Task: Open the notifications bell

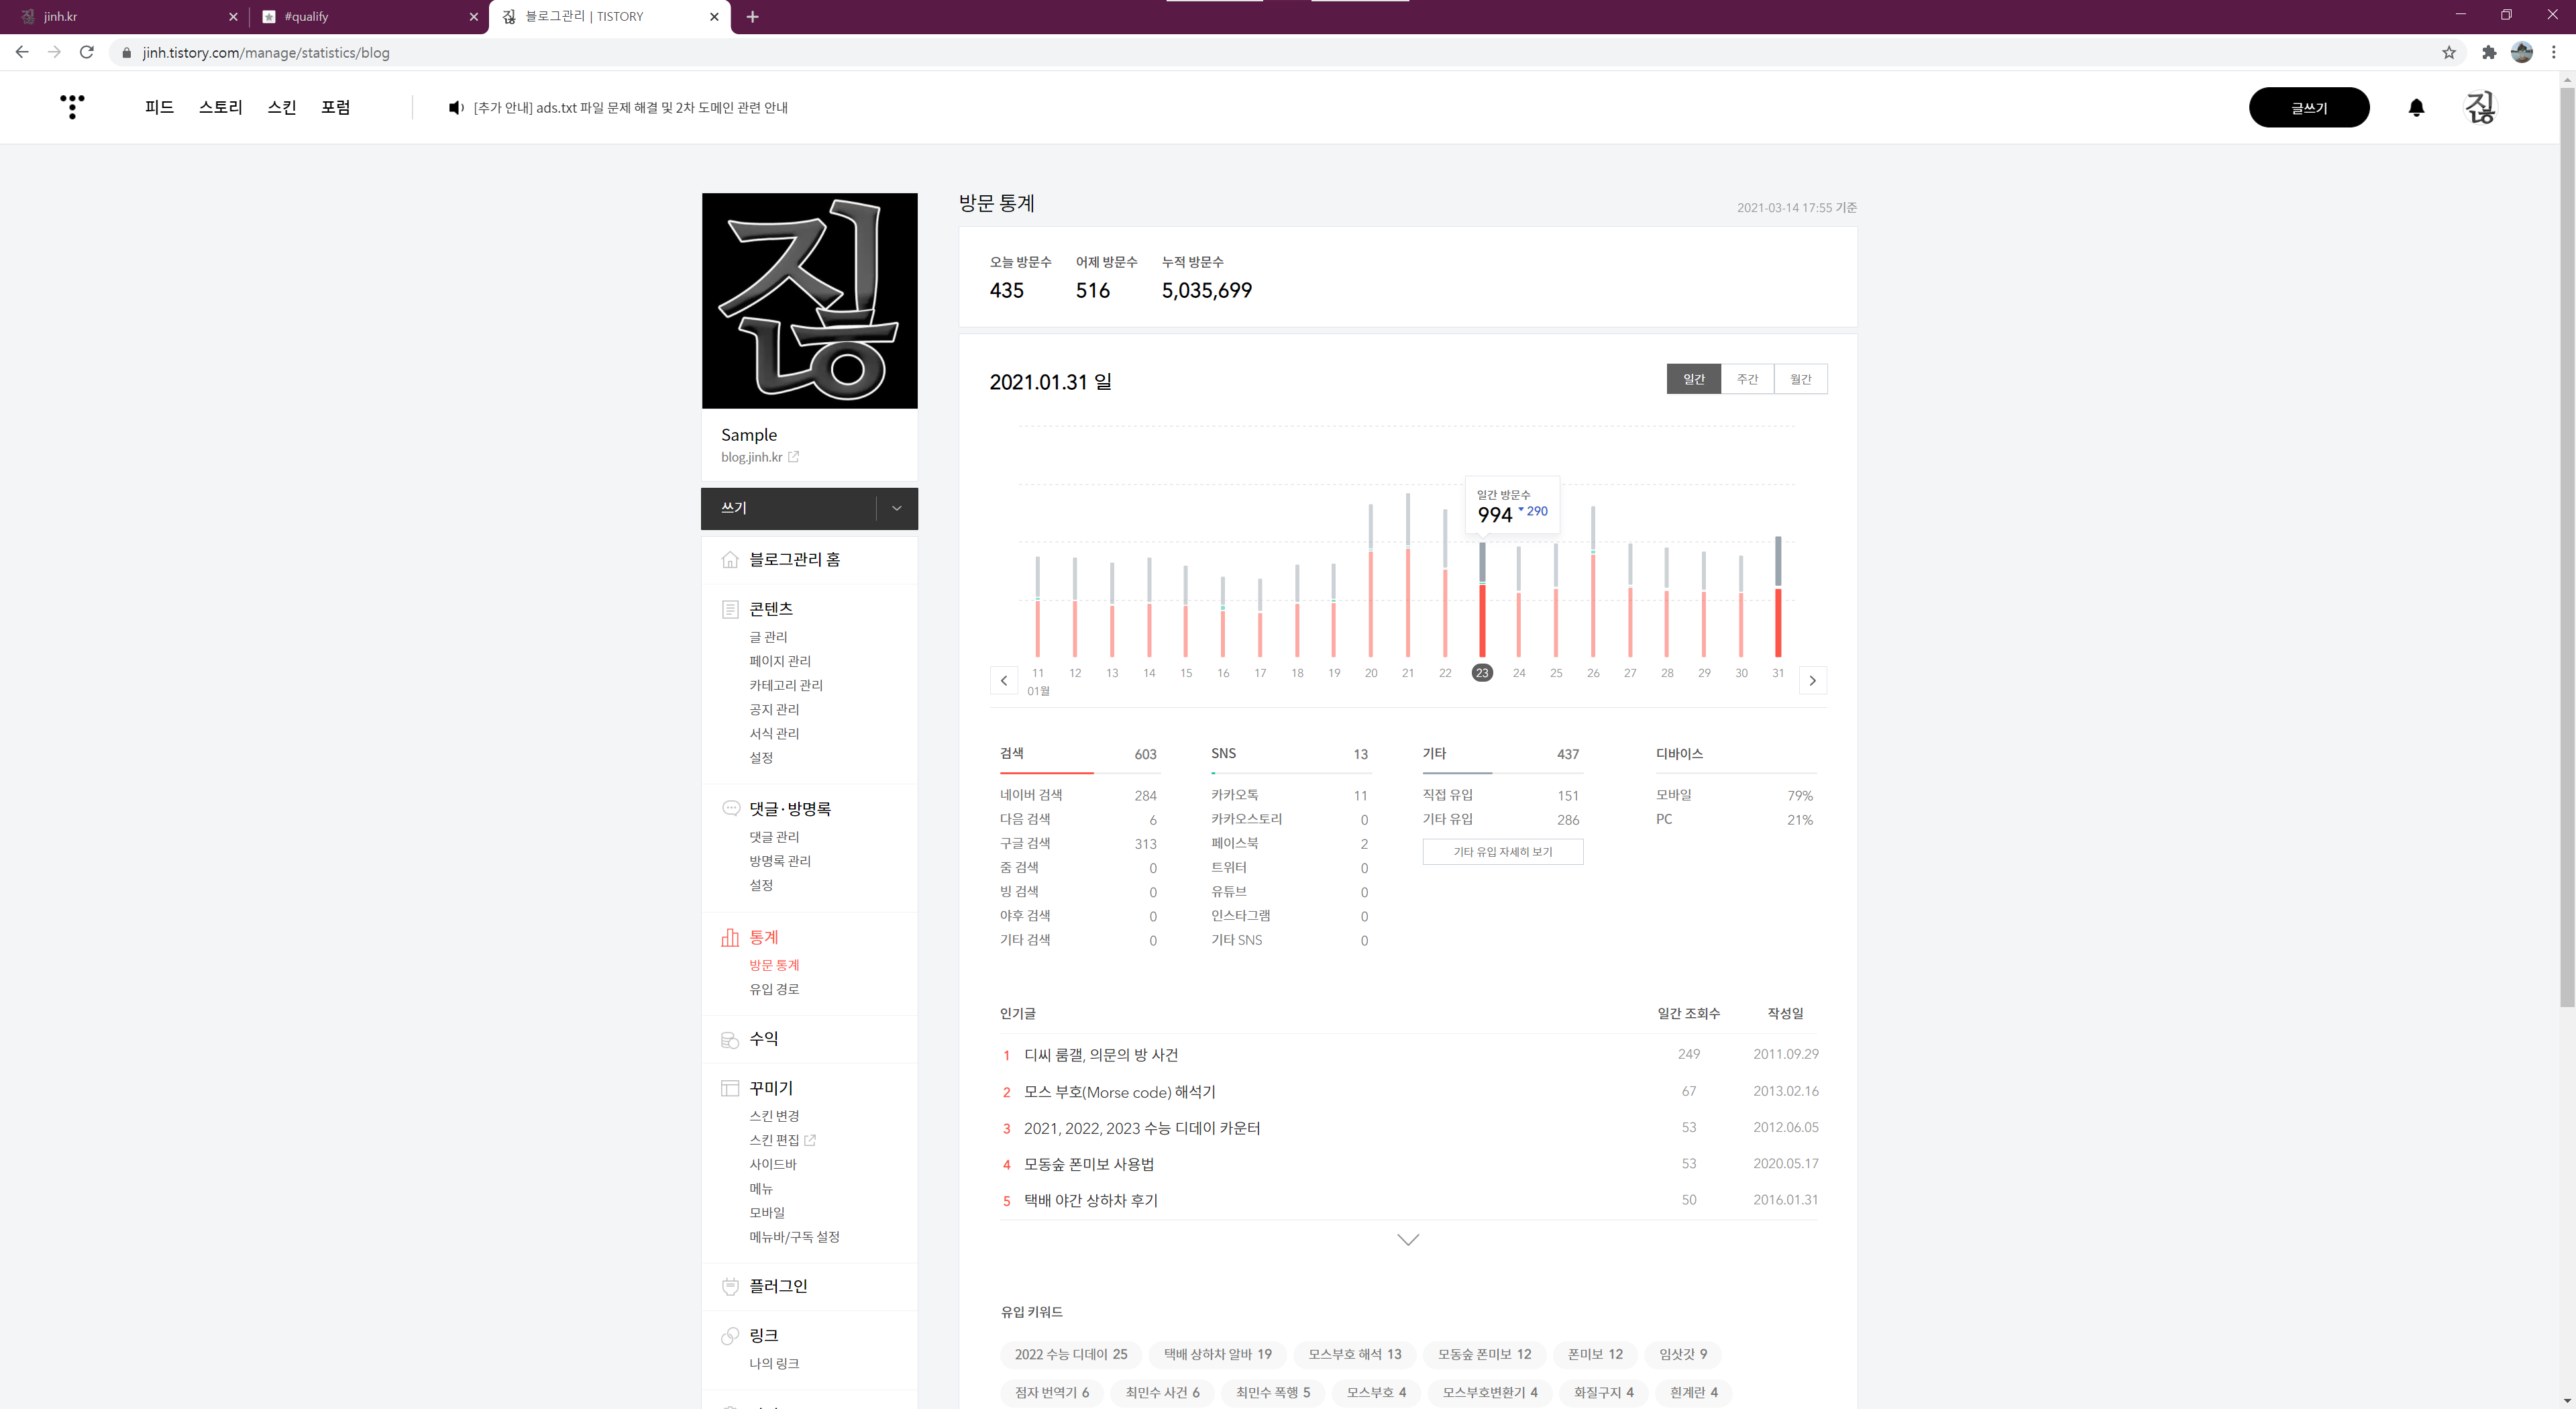Action: tap(2416, 107)
